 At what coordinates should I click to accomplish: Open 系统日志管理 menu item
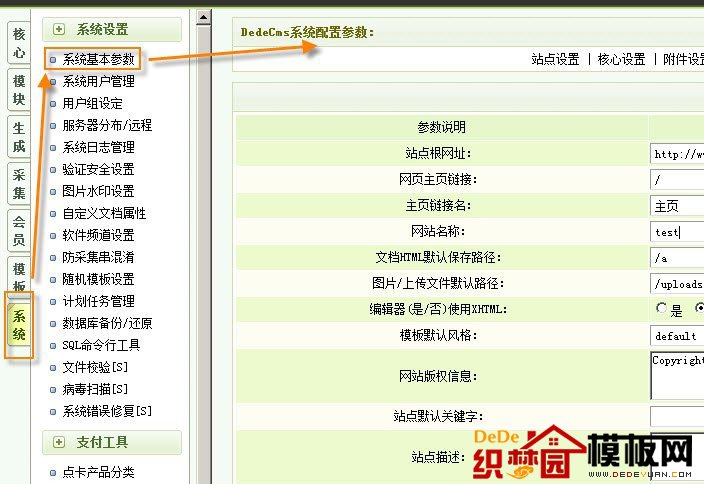tap(98, 147)
